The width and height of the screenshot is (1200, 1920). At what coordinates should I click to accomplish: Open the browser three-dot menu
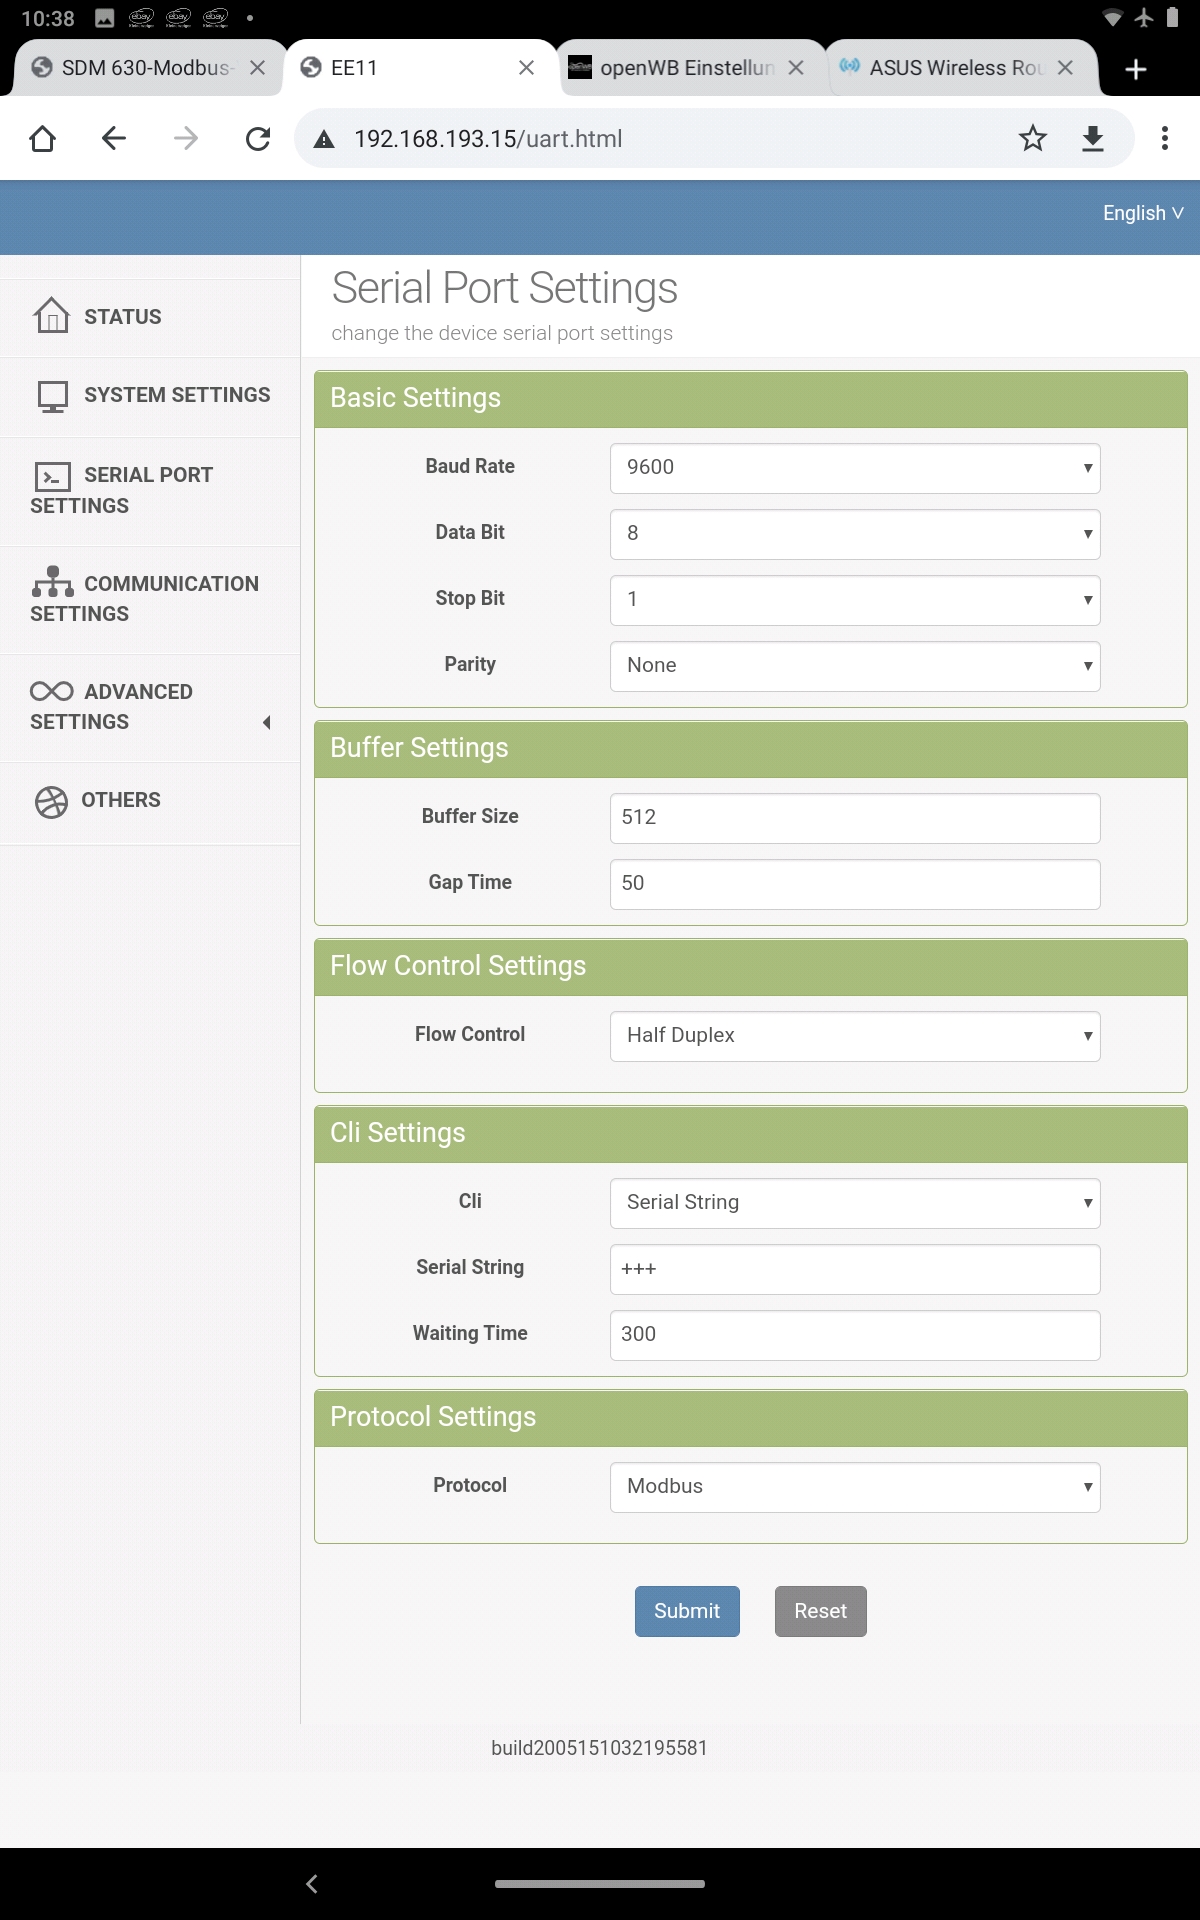pos(1164,138)
